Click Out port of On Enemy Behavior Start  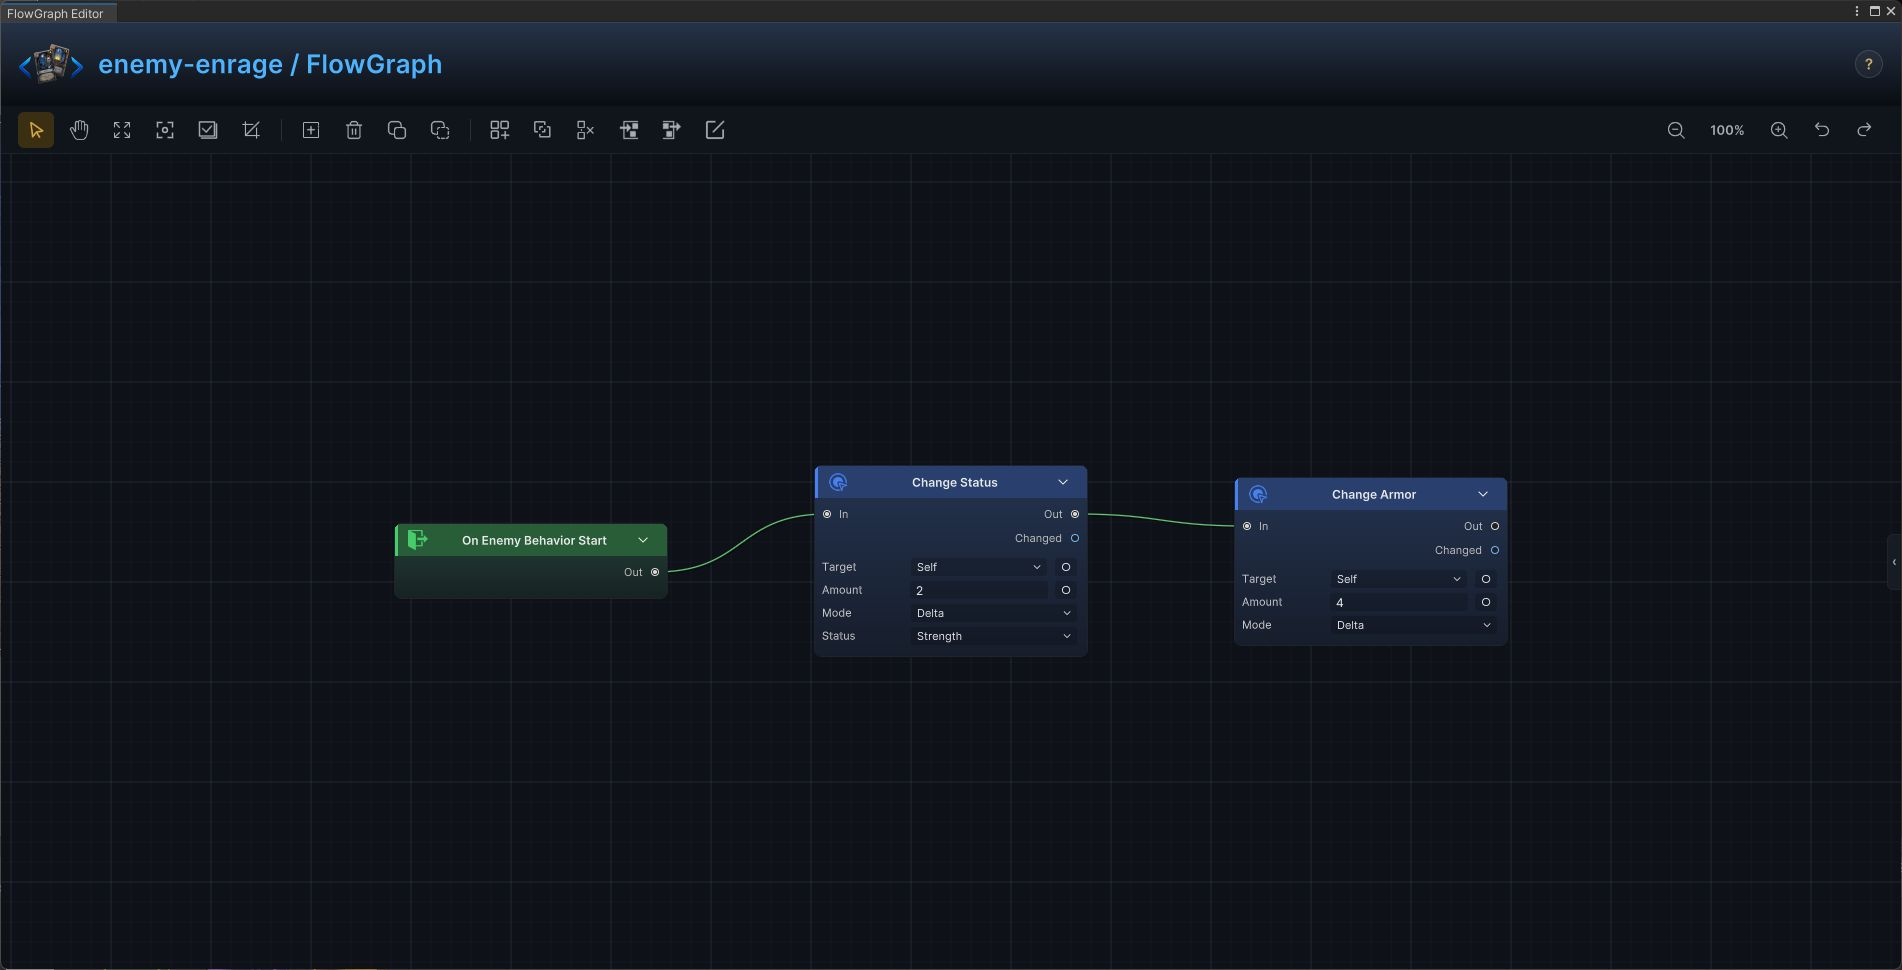pyautogui.click(x=655, y=572)
